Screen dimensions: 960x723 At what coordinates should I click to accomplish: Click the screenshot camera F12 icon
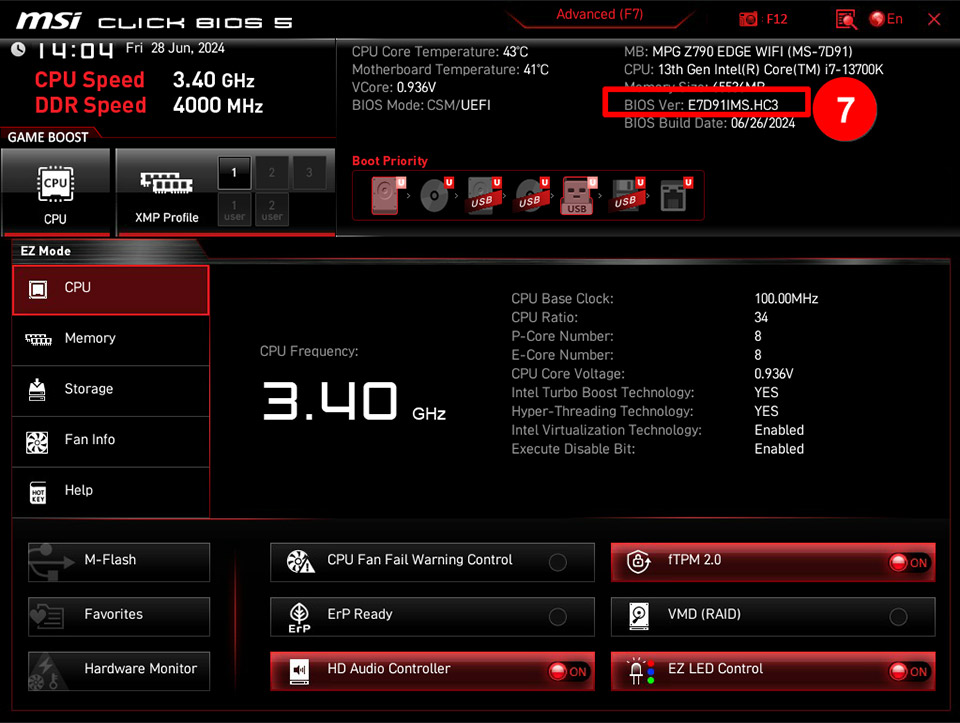pos(749,19)
